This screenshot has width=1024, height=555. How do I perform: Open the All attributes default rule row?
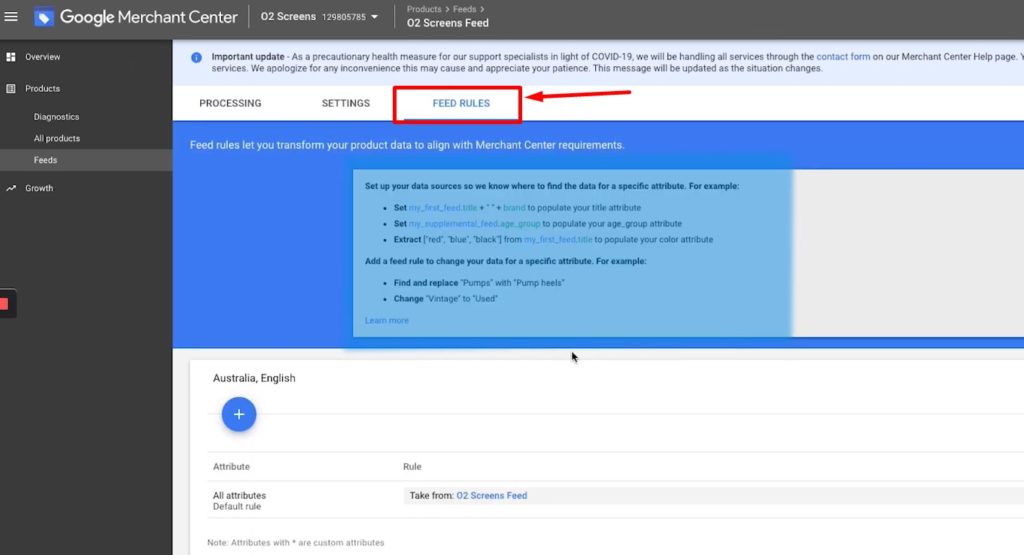pos(615,500)
